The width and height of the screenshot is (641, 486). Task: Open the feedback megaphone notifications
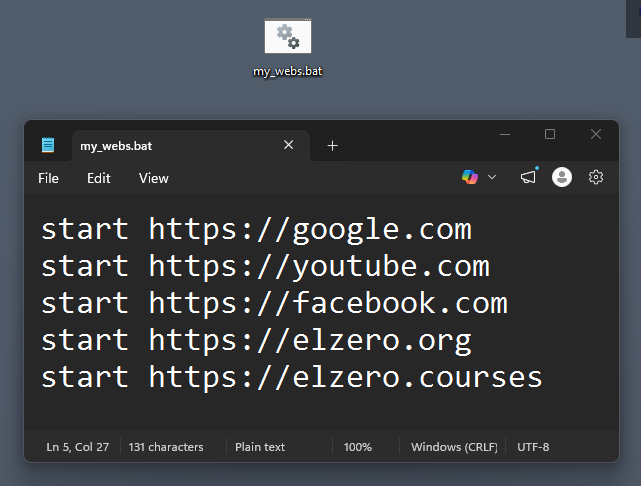[528, 177]
